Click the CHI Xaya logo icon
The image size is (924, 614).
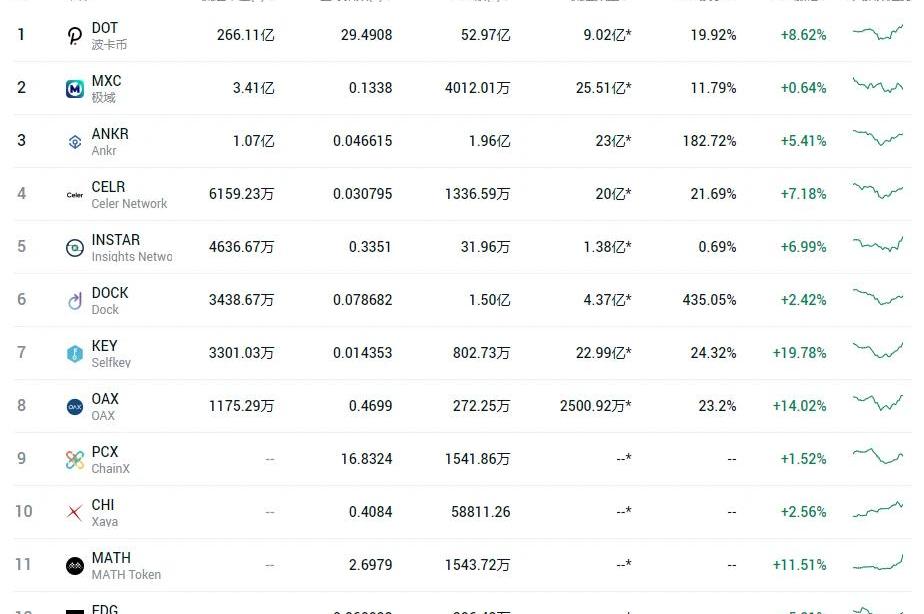point(75,513)
